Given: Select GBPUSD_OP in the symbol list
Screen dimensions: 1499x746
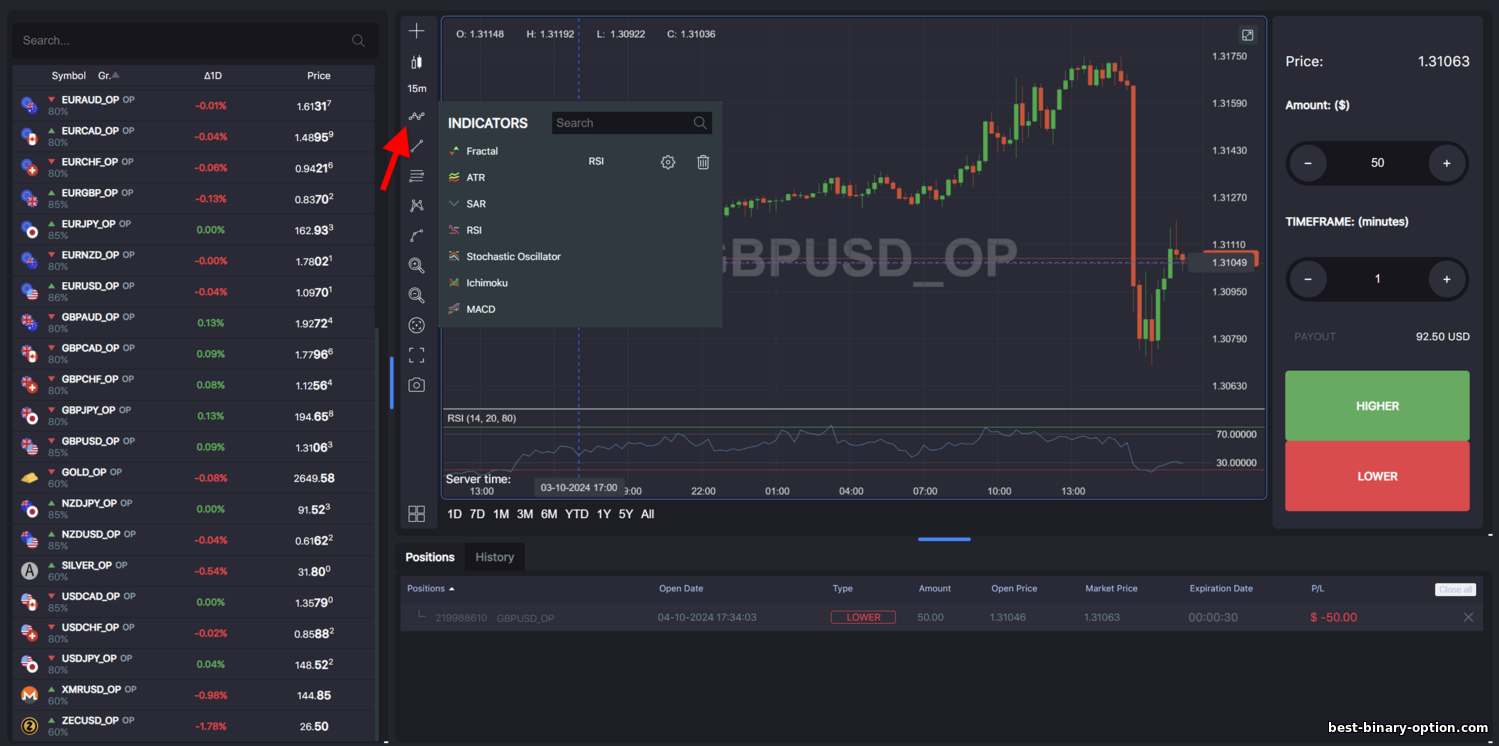Looking at the screenshot, I should coord(194,446).
